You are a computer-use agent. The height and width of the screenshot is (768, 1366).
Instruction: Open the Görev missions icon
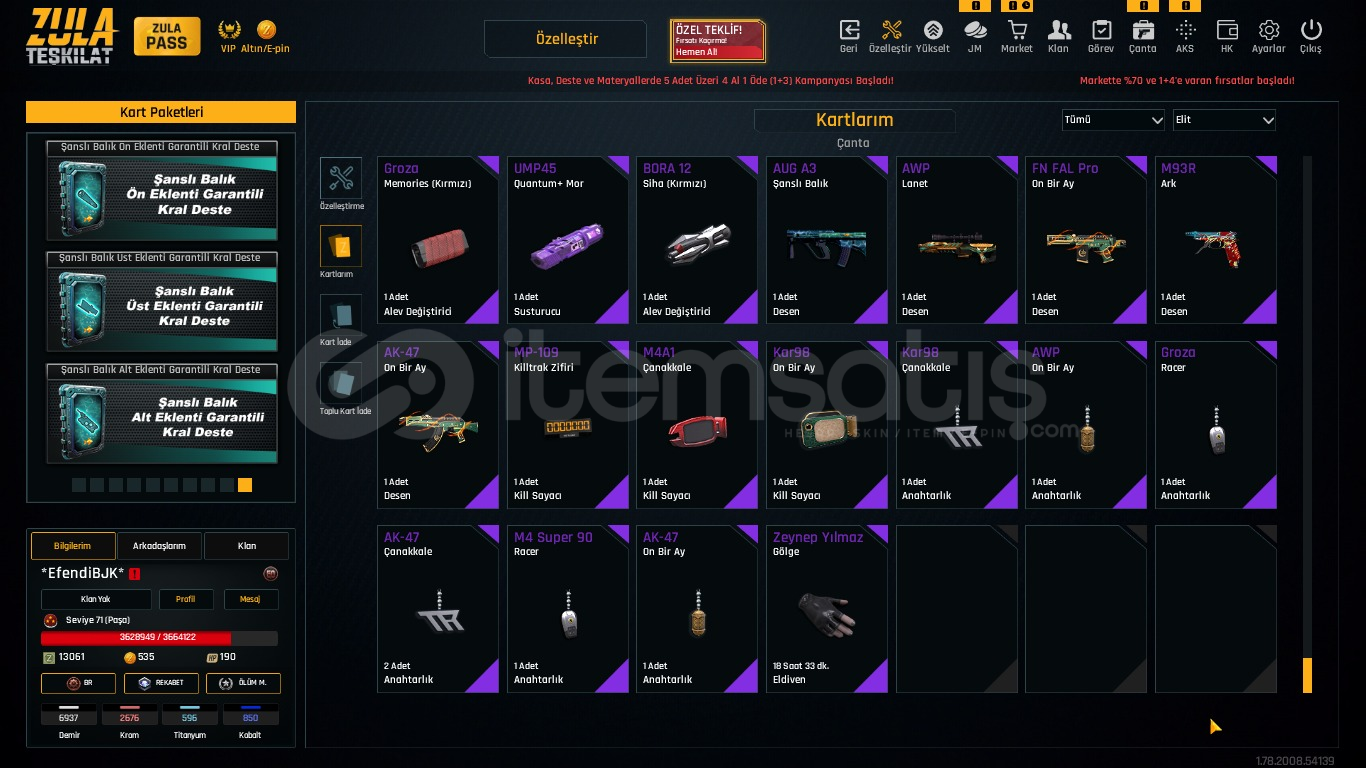(1101, 31)
